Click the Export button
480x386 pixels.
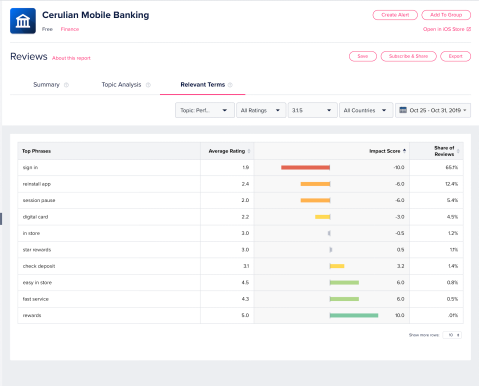pos(455,56)
